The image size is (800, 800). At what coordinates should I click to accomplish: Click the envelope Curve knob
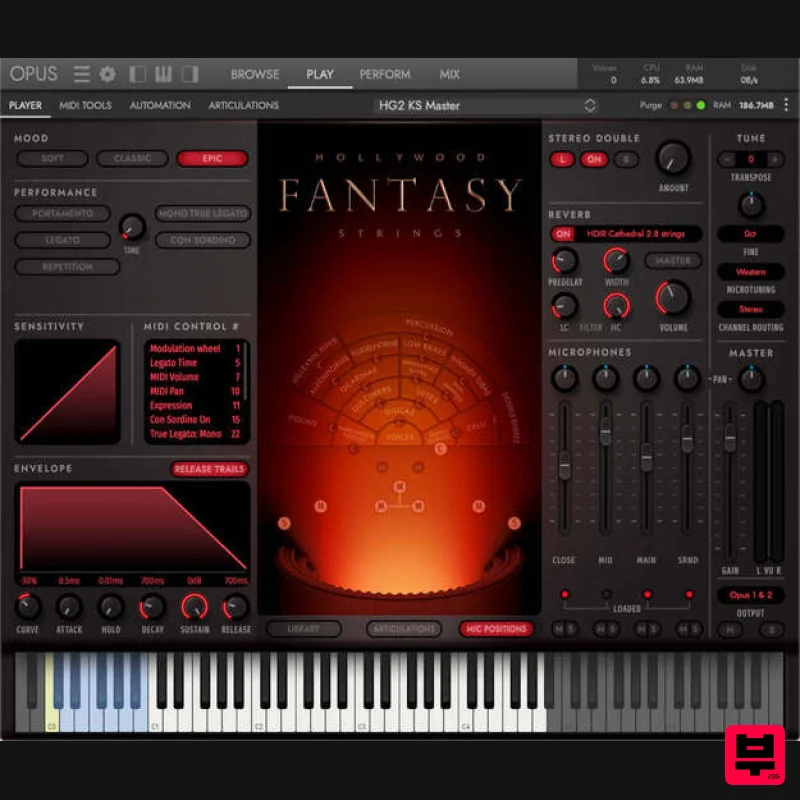pos(28,607)
